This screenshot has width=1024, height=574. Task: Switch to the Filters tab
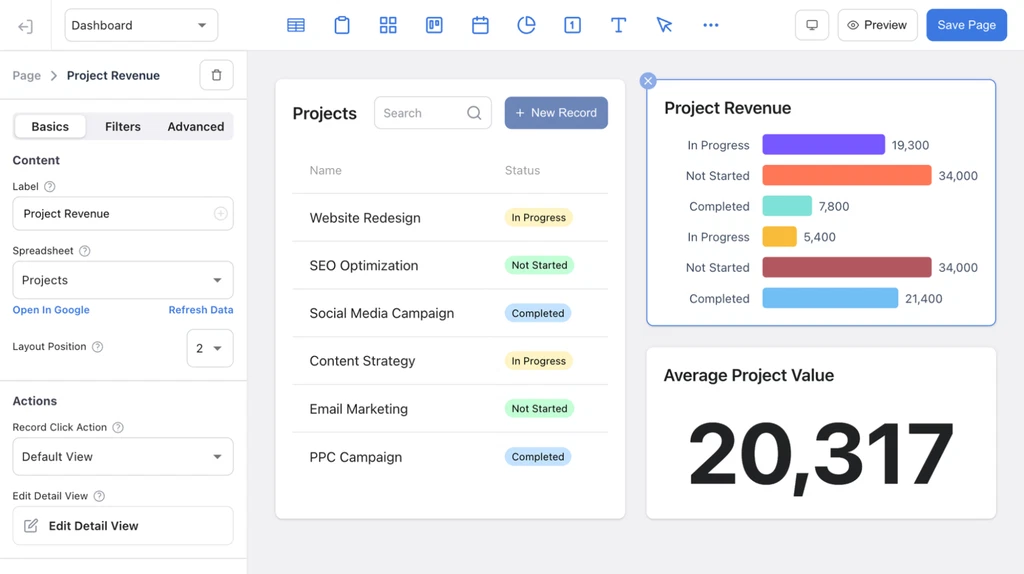[x=123, y=126]
